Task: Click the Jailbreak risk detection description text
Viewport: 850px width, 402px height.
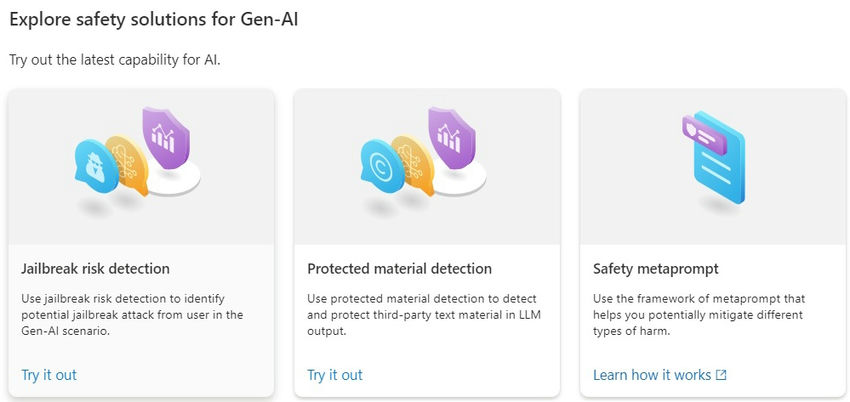Action: (x=132, y=314)
